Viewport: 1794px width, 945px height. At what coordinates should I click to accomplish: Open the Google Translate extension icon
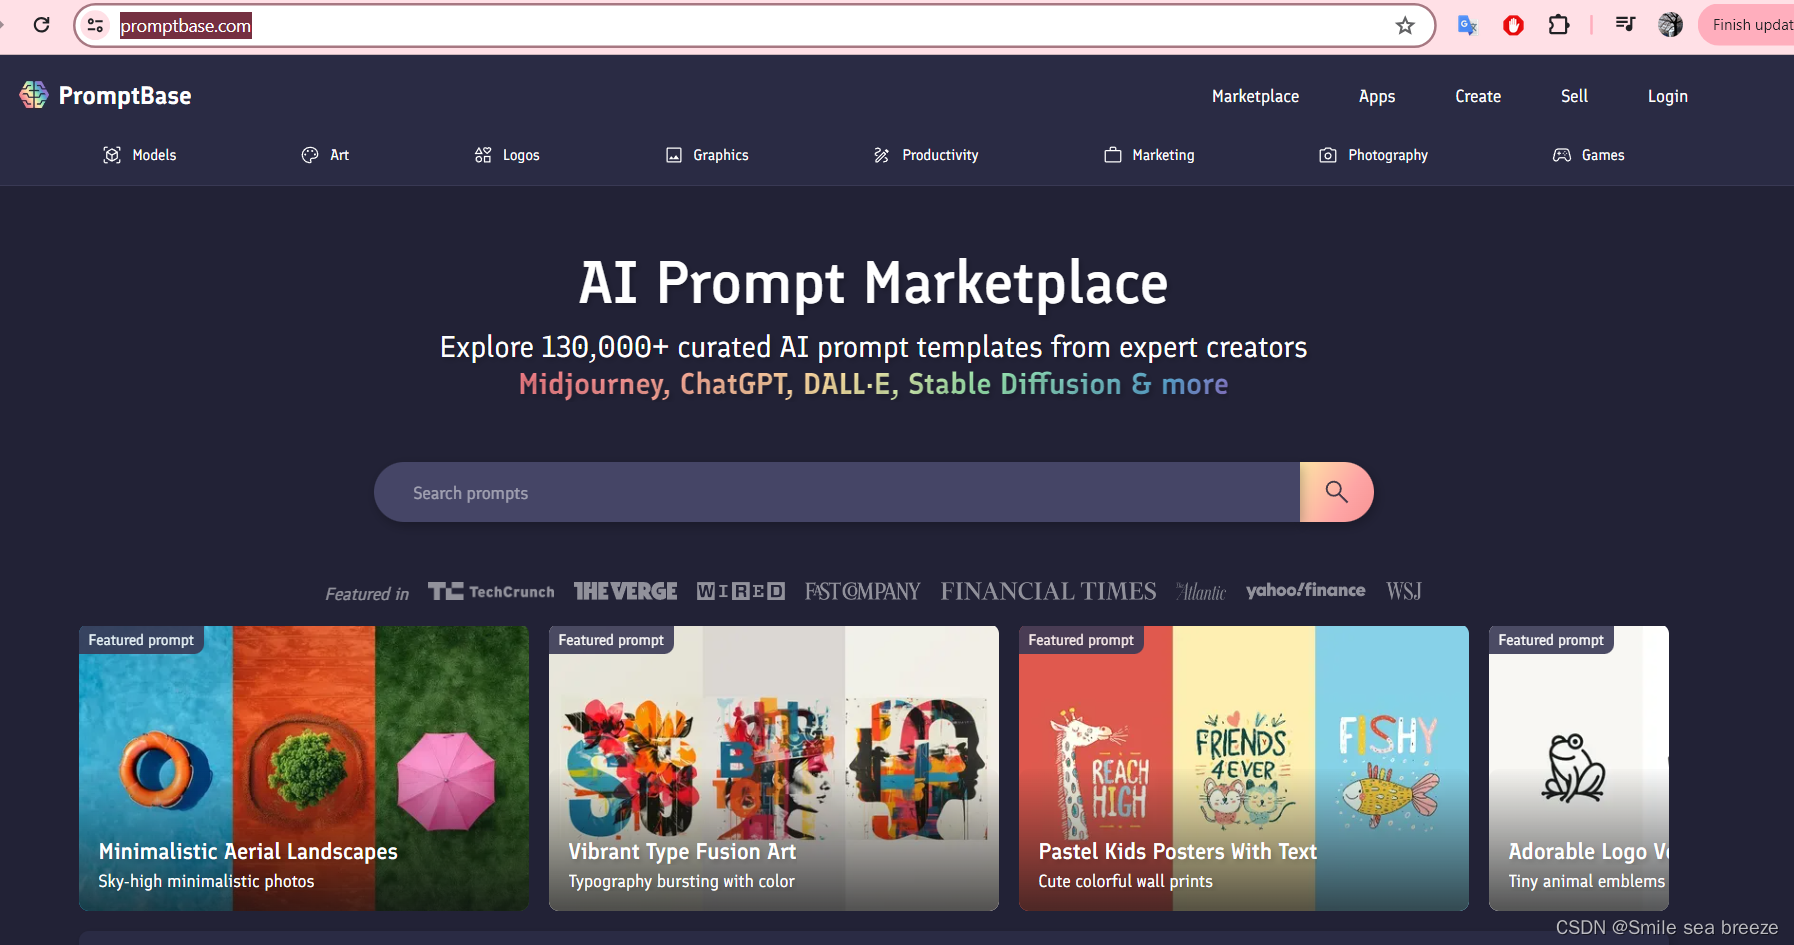click(1467, 25)
